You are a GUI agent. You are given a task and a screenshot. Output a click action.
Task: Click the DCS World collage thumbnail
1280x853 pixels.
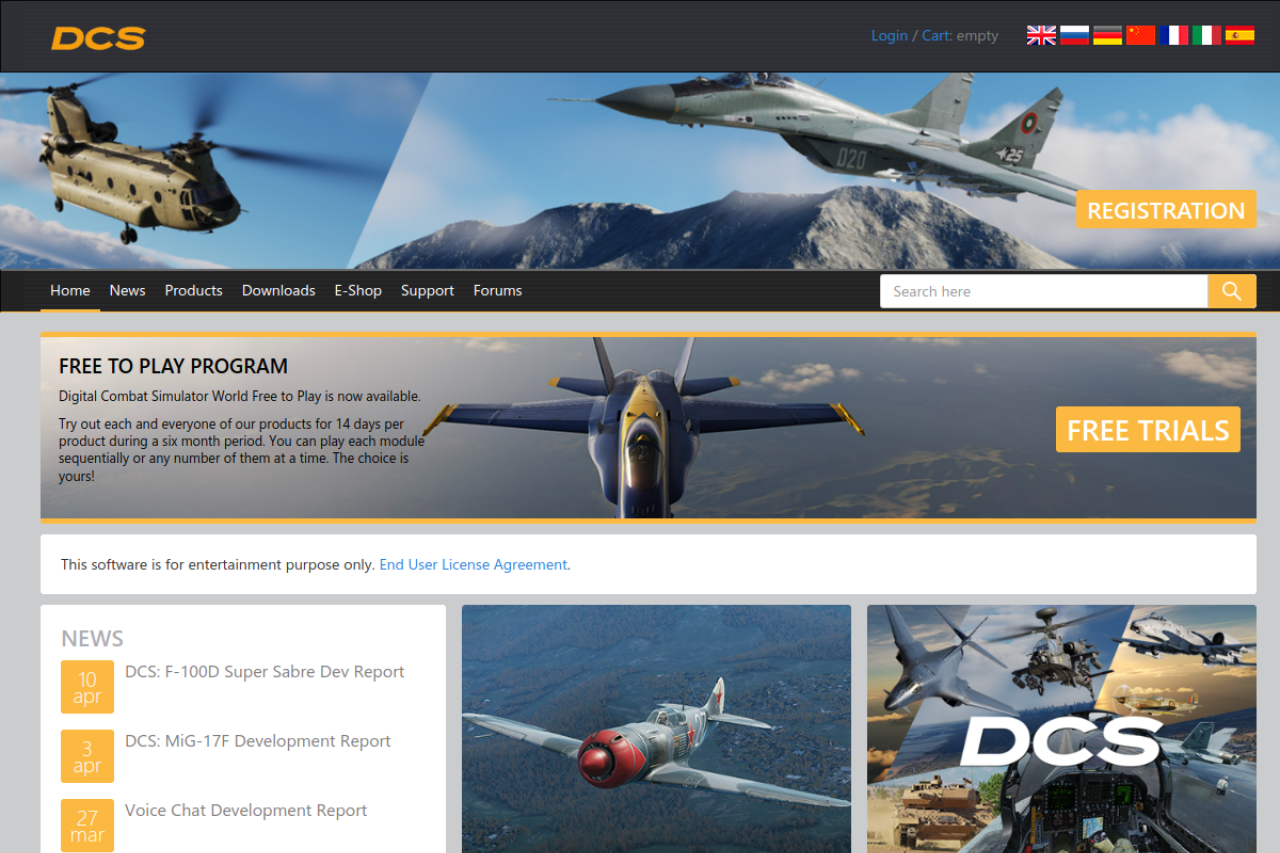pyautogui.click(x=1061, y=728)
